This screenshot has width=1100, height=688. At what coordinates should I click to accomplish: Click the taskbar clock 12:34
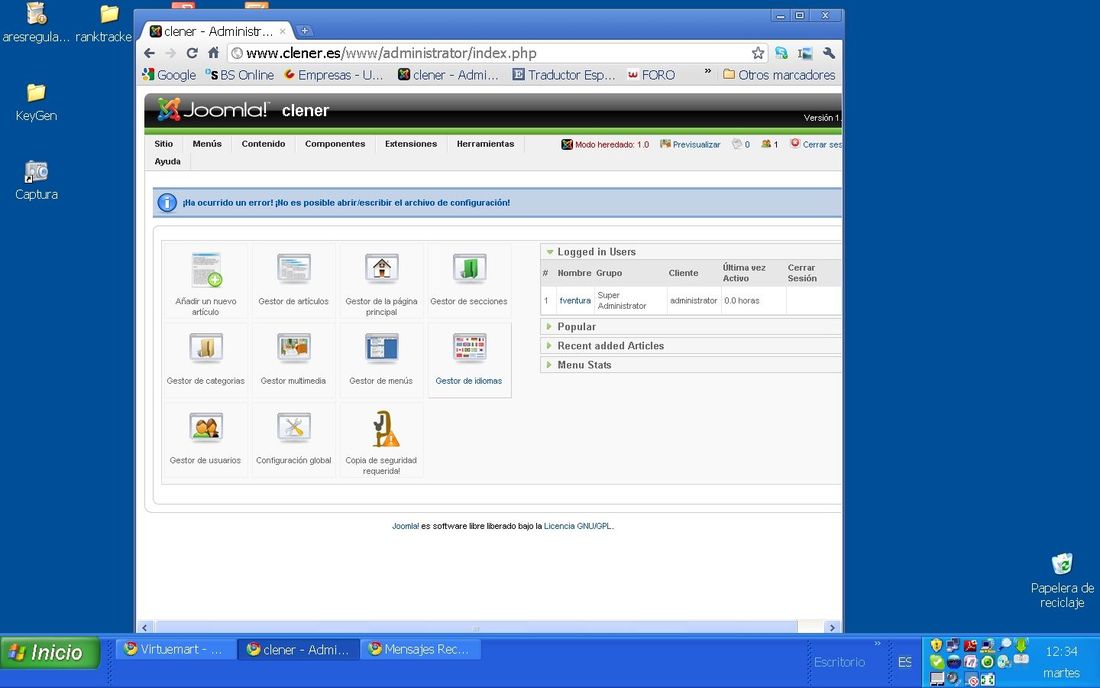[x=1061, y=652]
